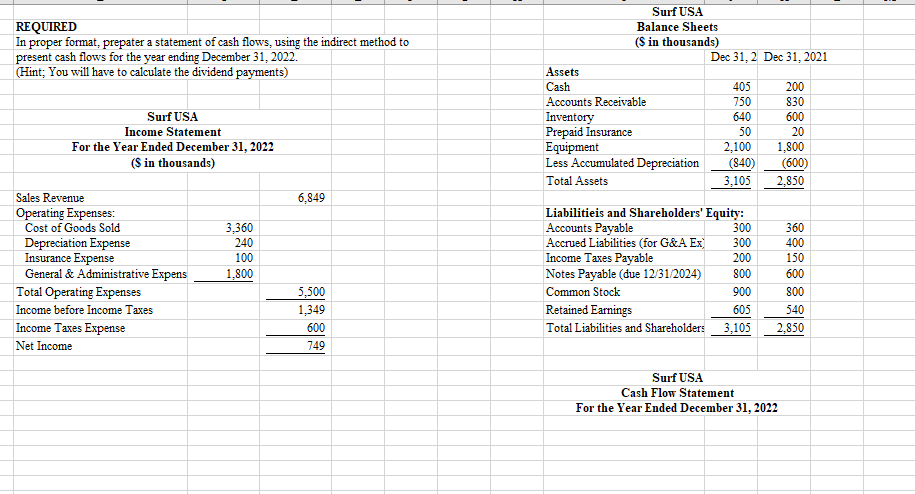Select the 605 retained earnings value
The height and width of the screenshot is (494, 915).
742,311
